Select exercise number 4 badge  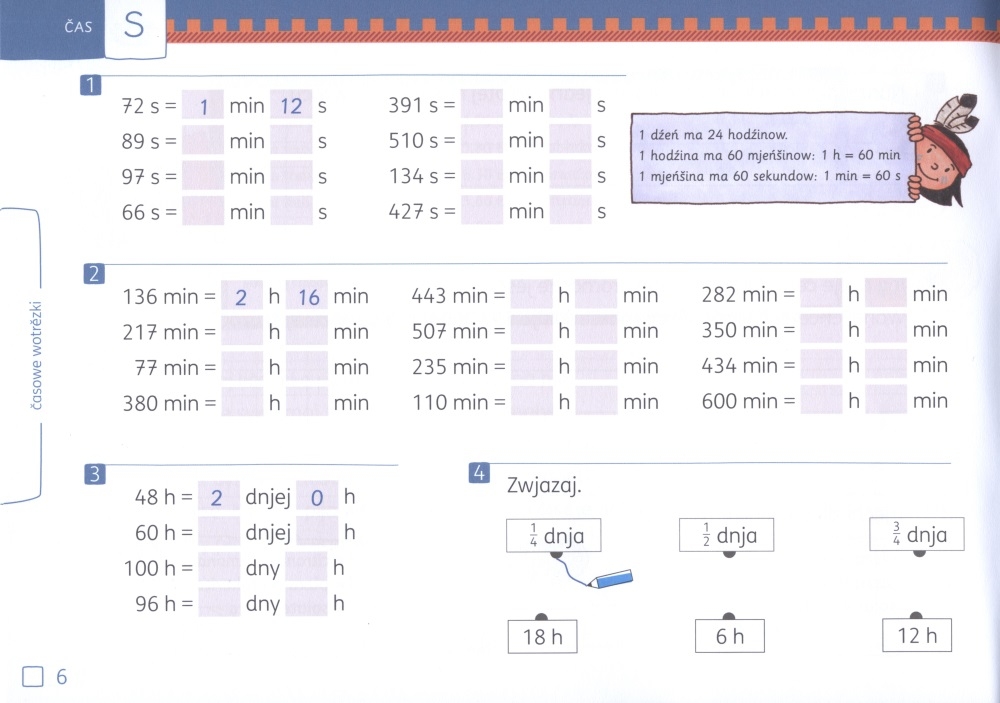point(479,473)
